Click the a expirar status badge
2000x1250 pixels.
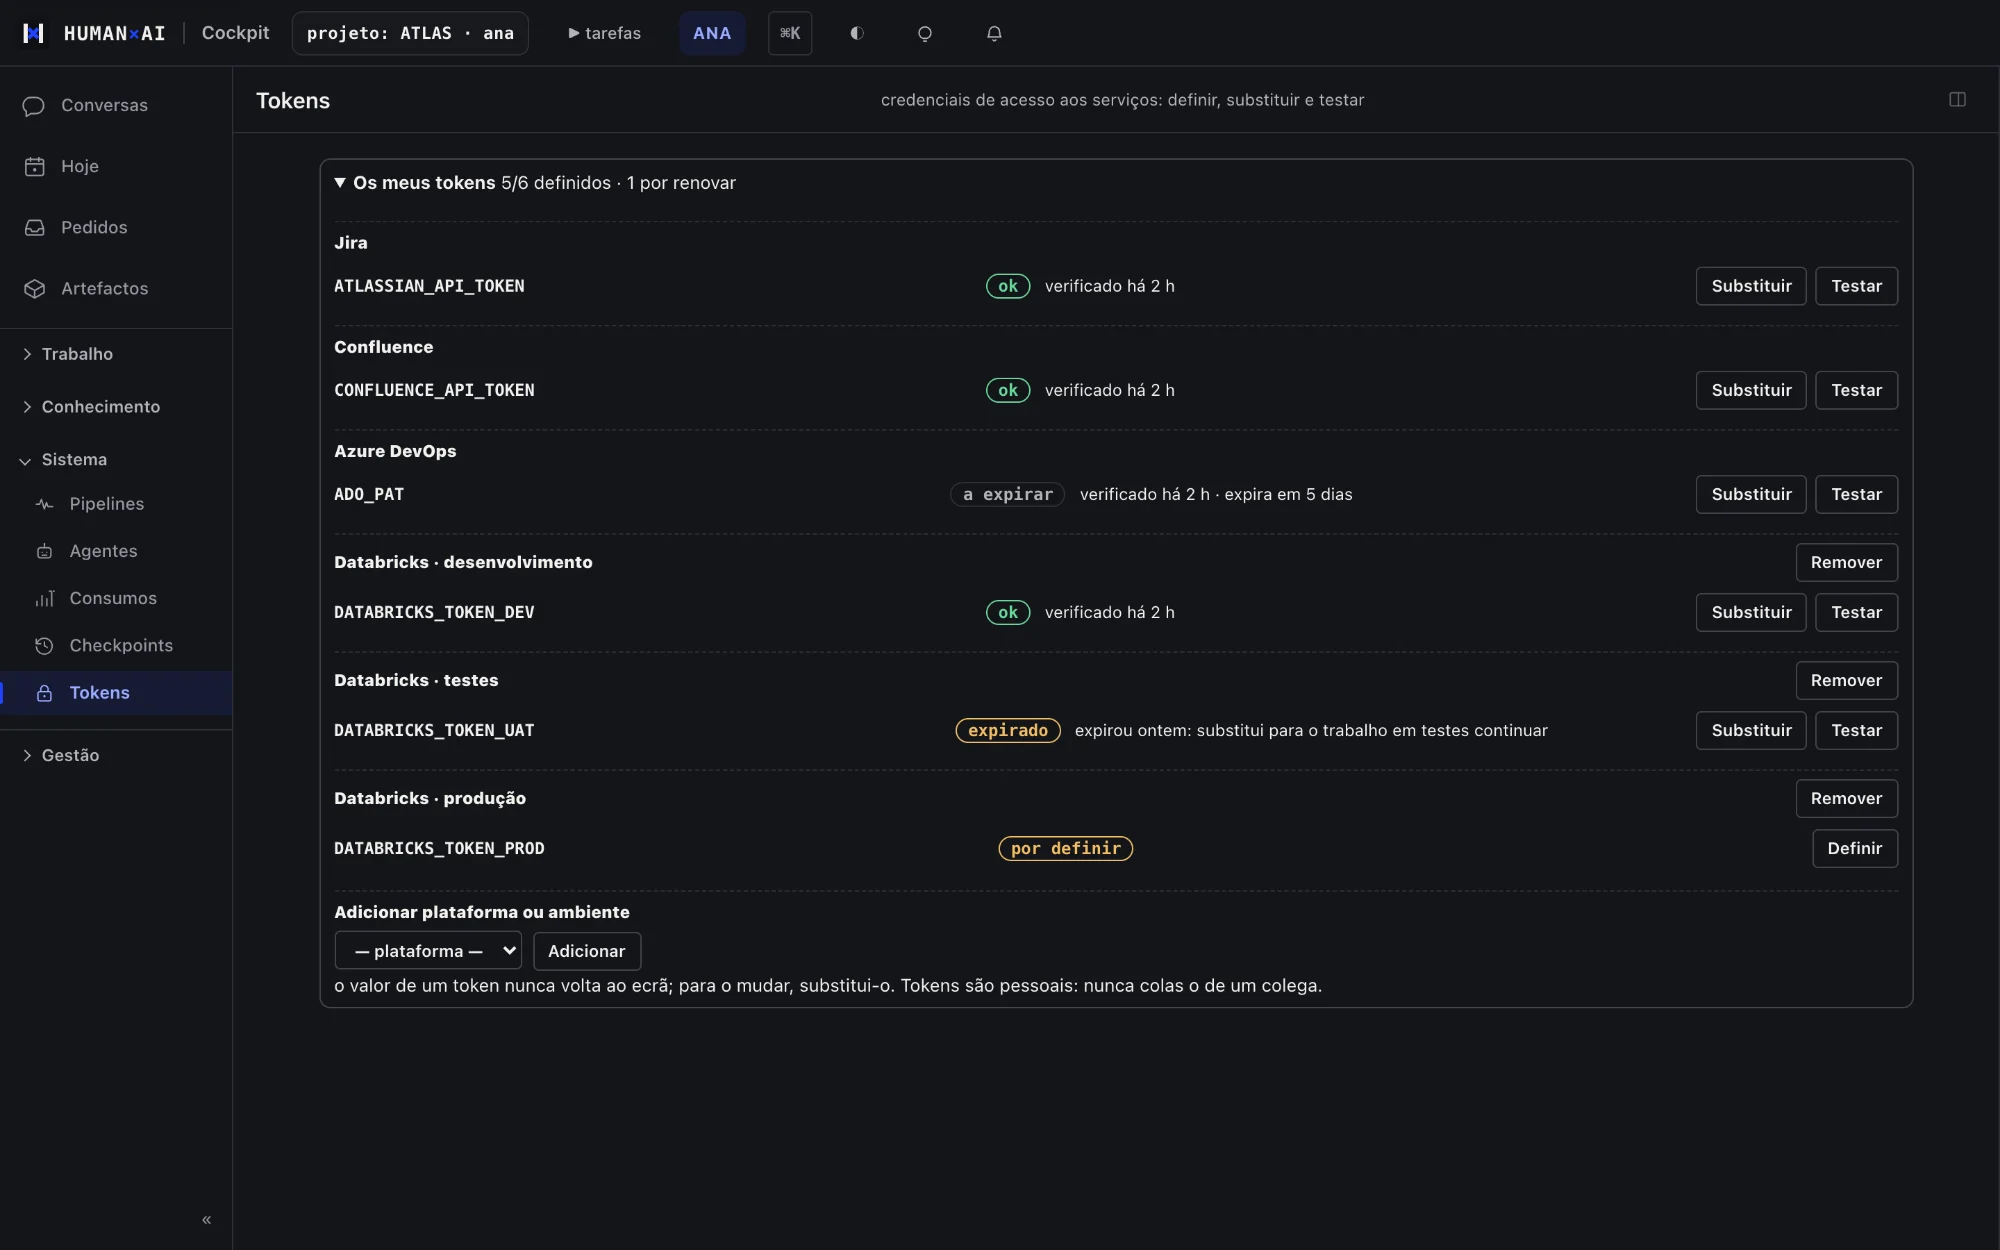tap(1008, 494)
